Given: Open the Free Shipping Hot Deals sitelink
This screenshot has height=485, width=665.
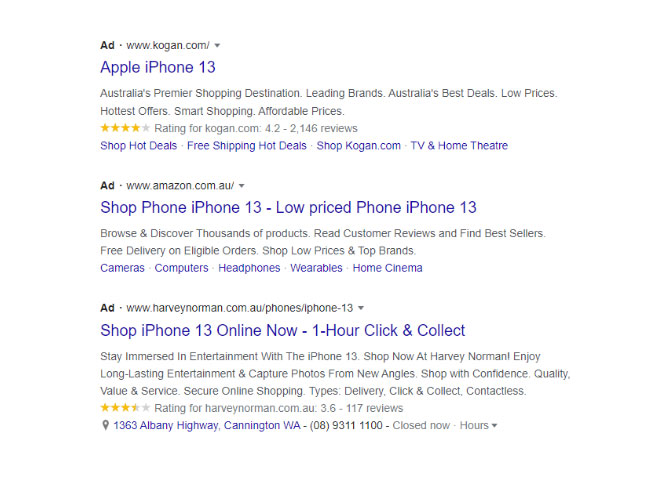Looking at the screenshot, I should pyautogui.click(x=247, y=145).
